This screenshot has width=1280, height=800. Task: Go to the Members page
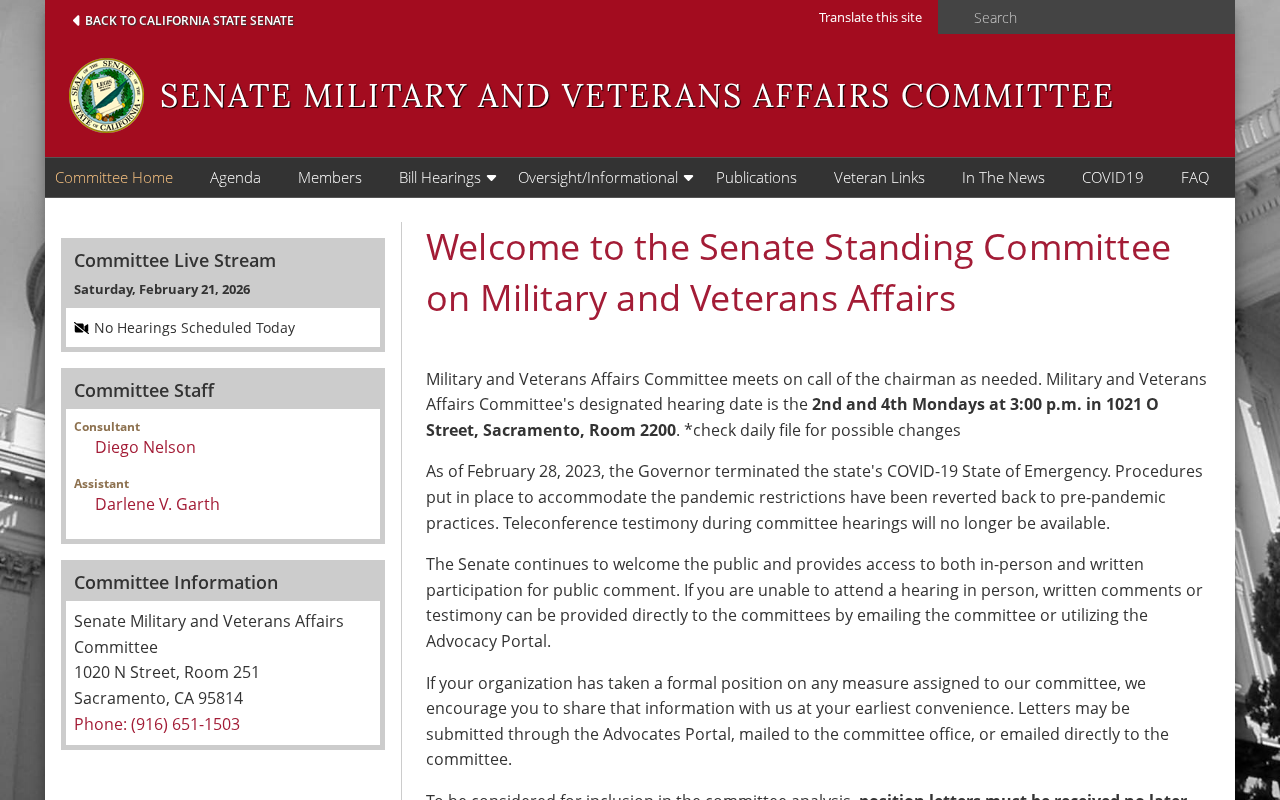point(330,178)
